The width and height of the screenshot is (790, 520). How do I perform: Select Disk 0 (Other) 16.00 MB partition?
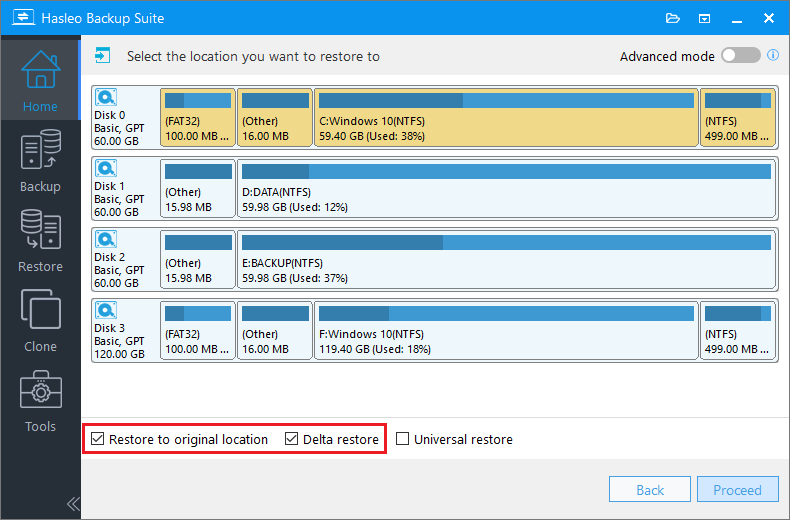pyautogui.click(x=275, y=117)
